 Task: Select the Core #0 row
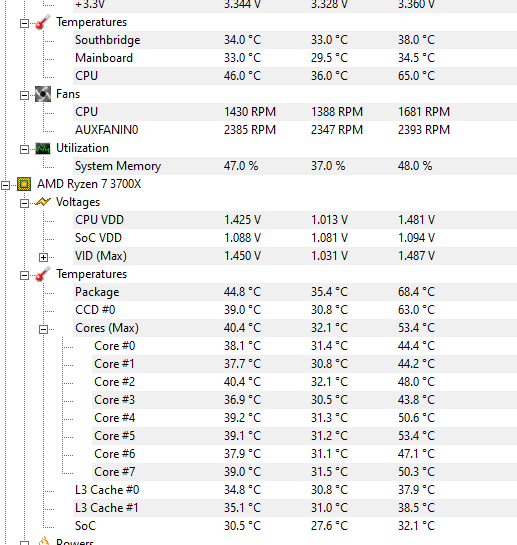304,346
